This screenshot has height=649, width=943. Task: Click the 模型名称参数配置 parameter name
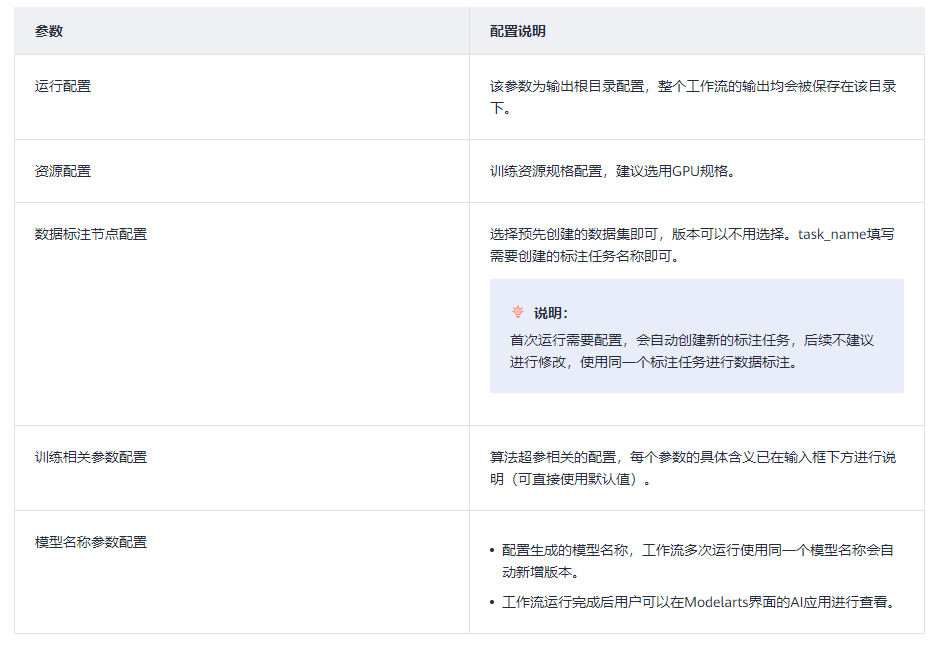[91, 542]
